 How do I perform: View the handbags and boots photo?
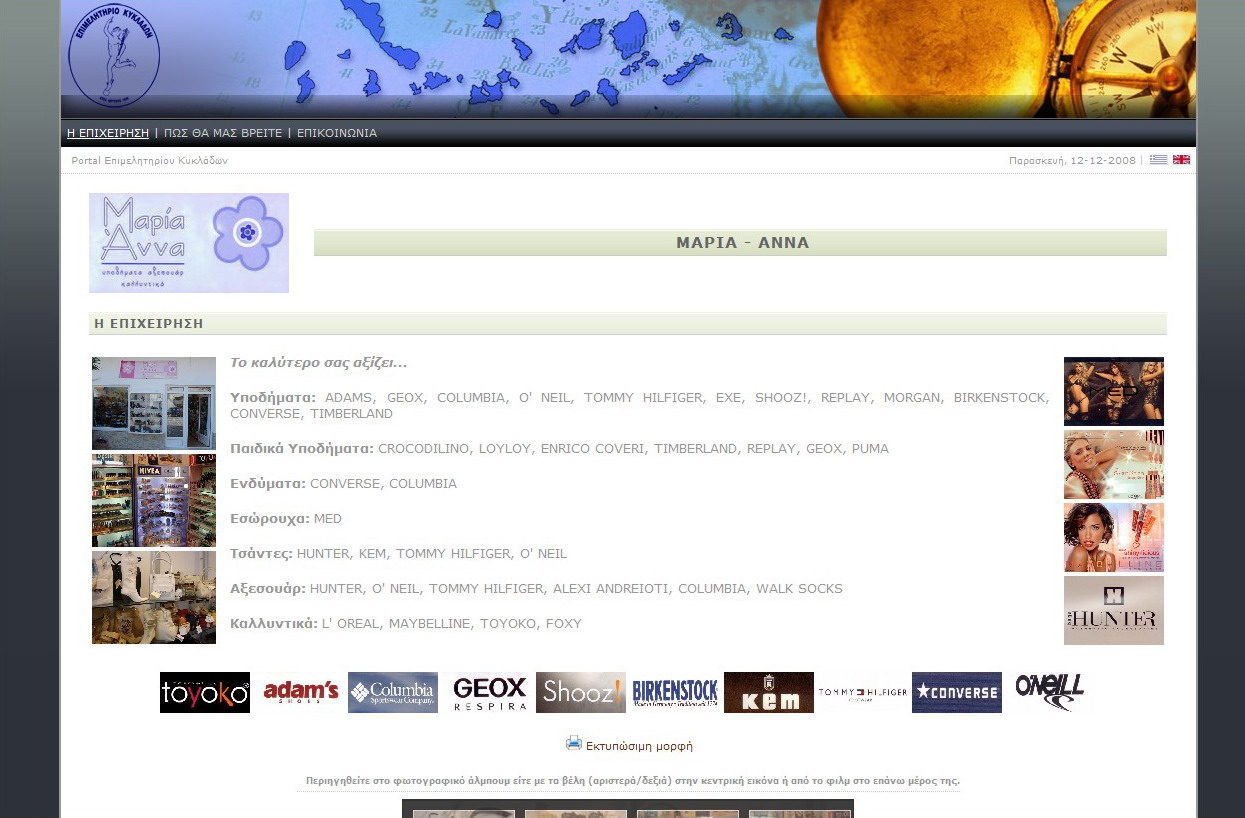[x=154, y=597]
